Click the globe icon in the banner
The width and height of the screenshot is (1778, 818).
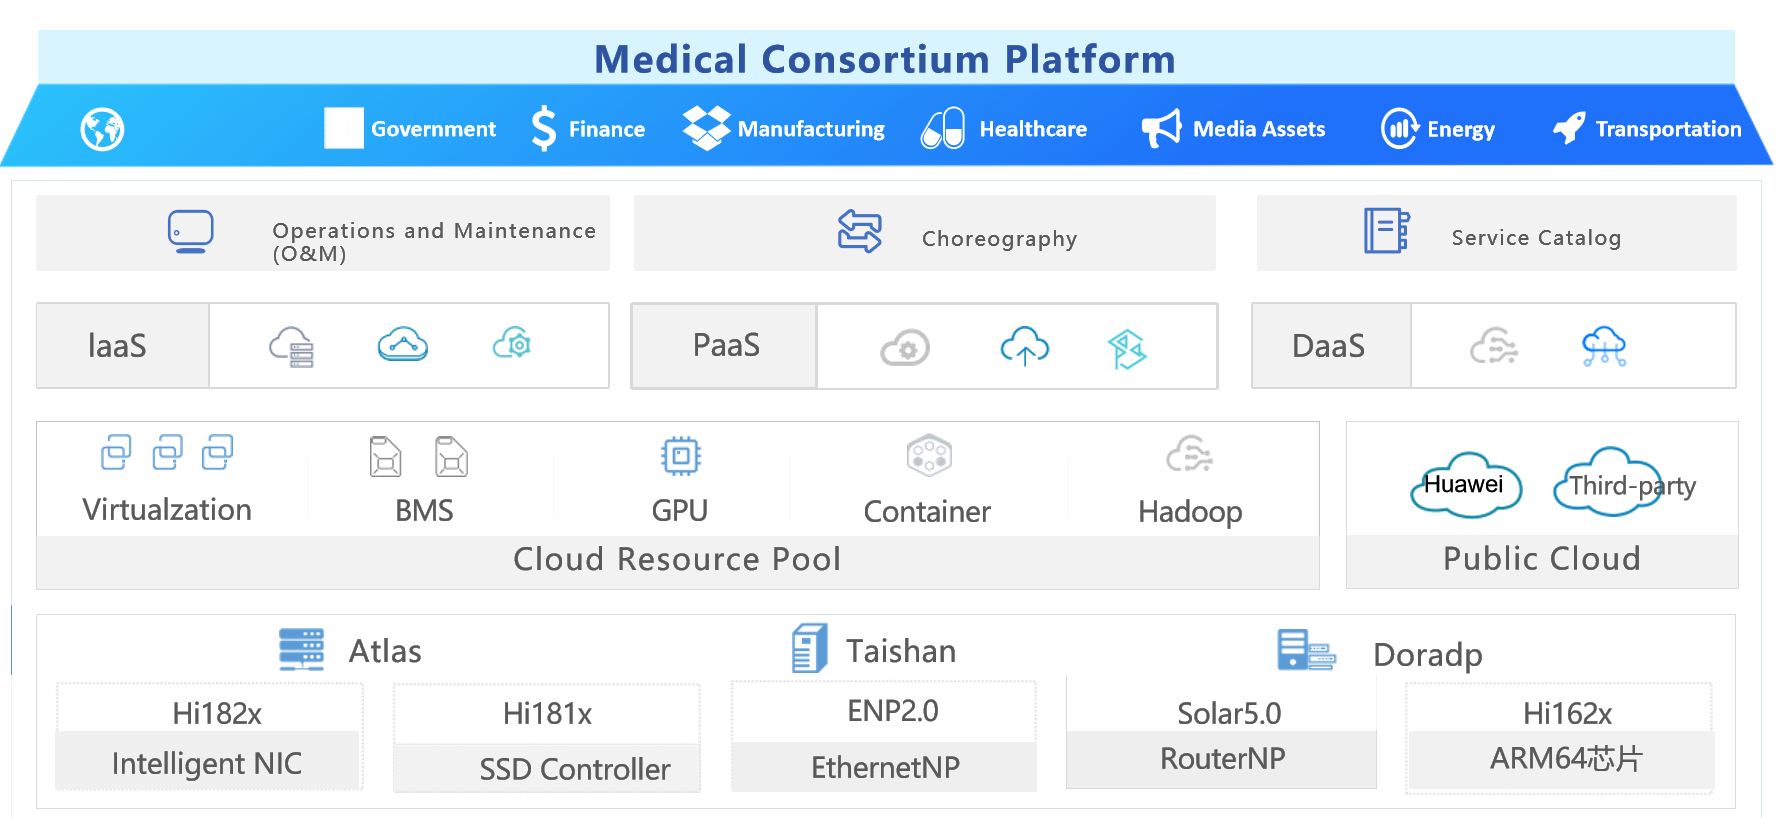coord(102,129)
